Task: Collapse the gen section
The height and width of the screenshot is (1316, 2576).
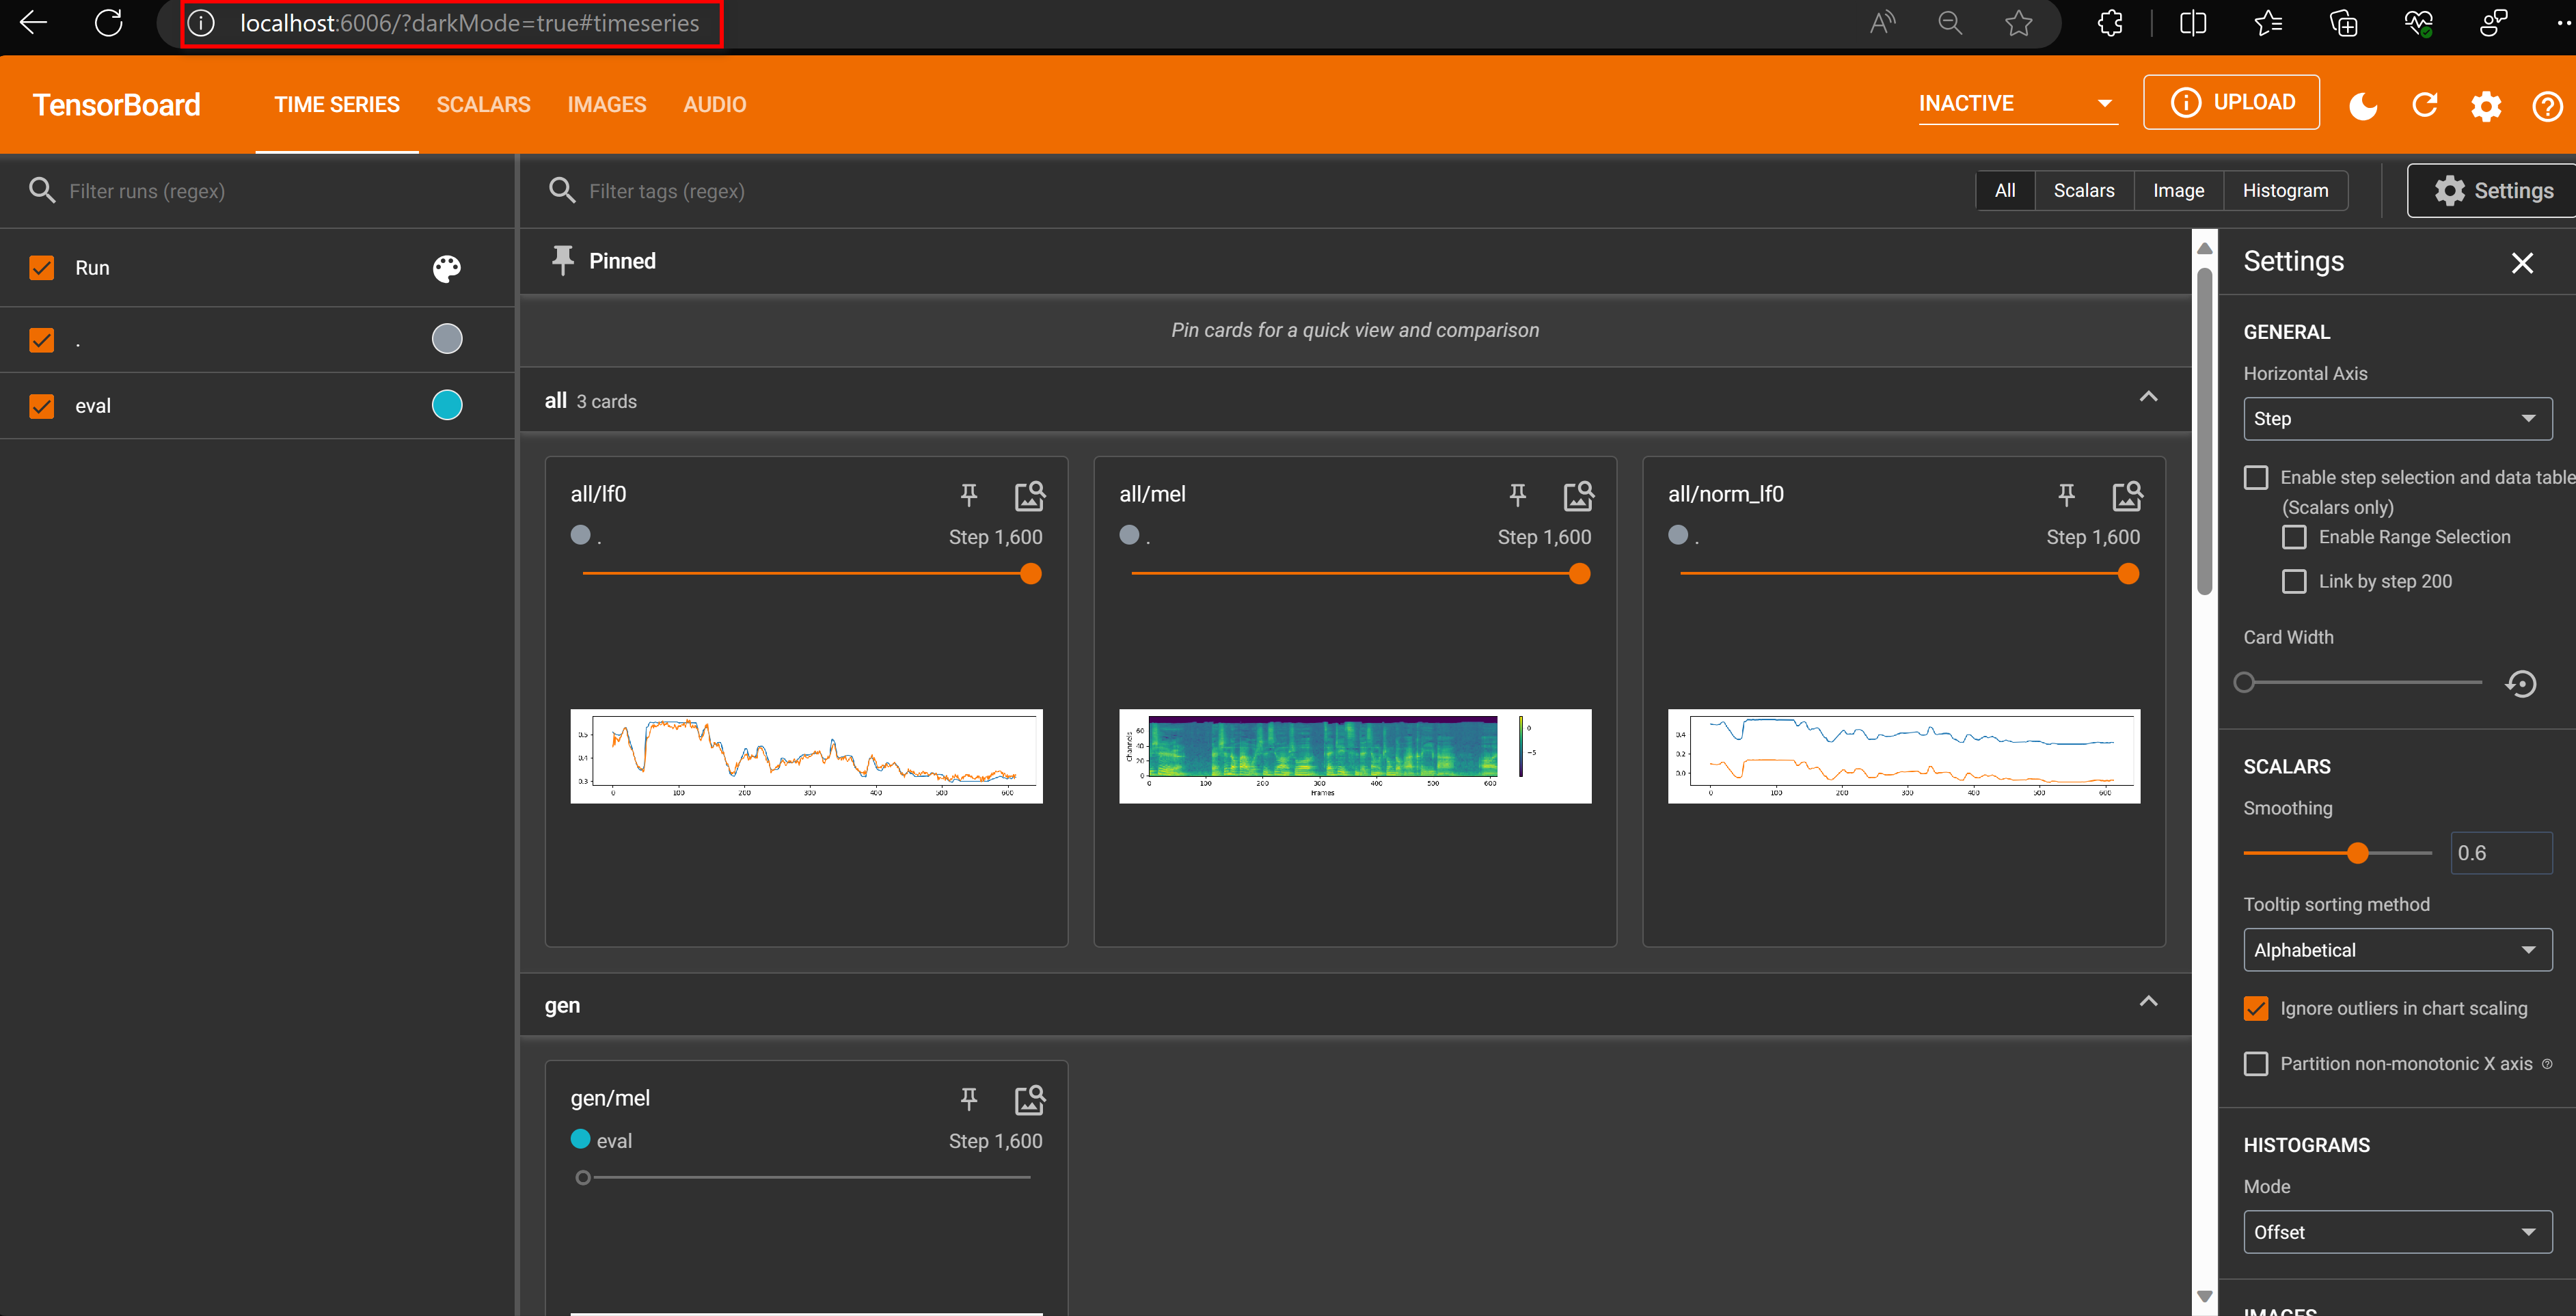Action: point(2148,1002)
